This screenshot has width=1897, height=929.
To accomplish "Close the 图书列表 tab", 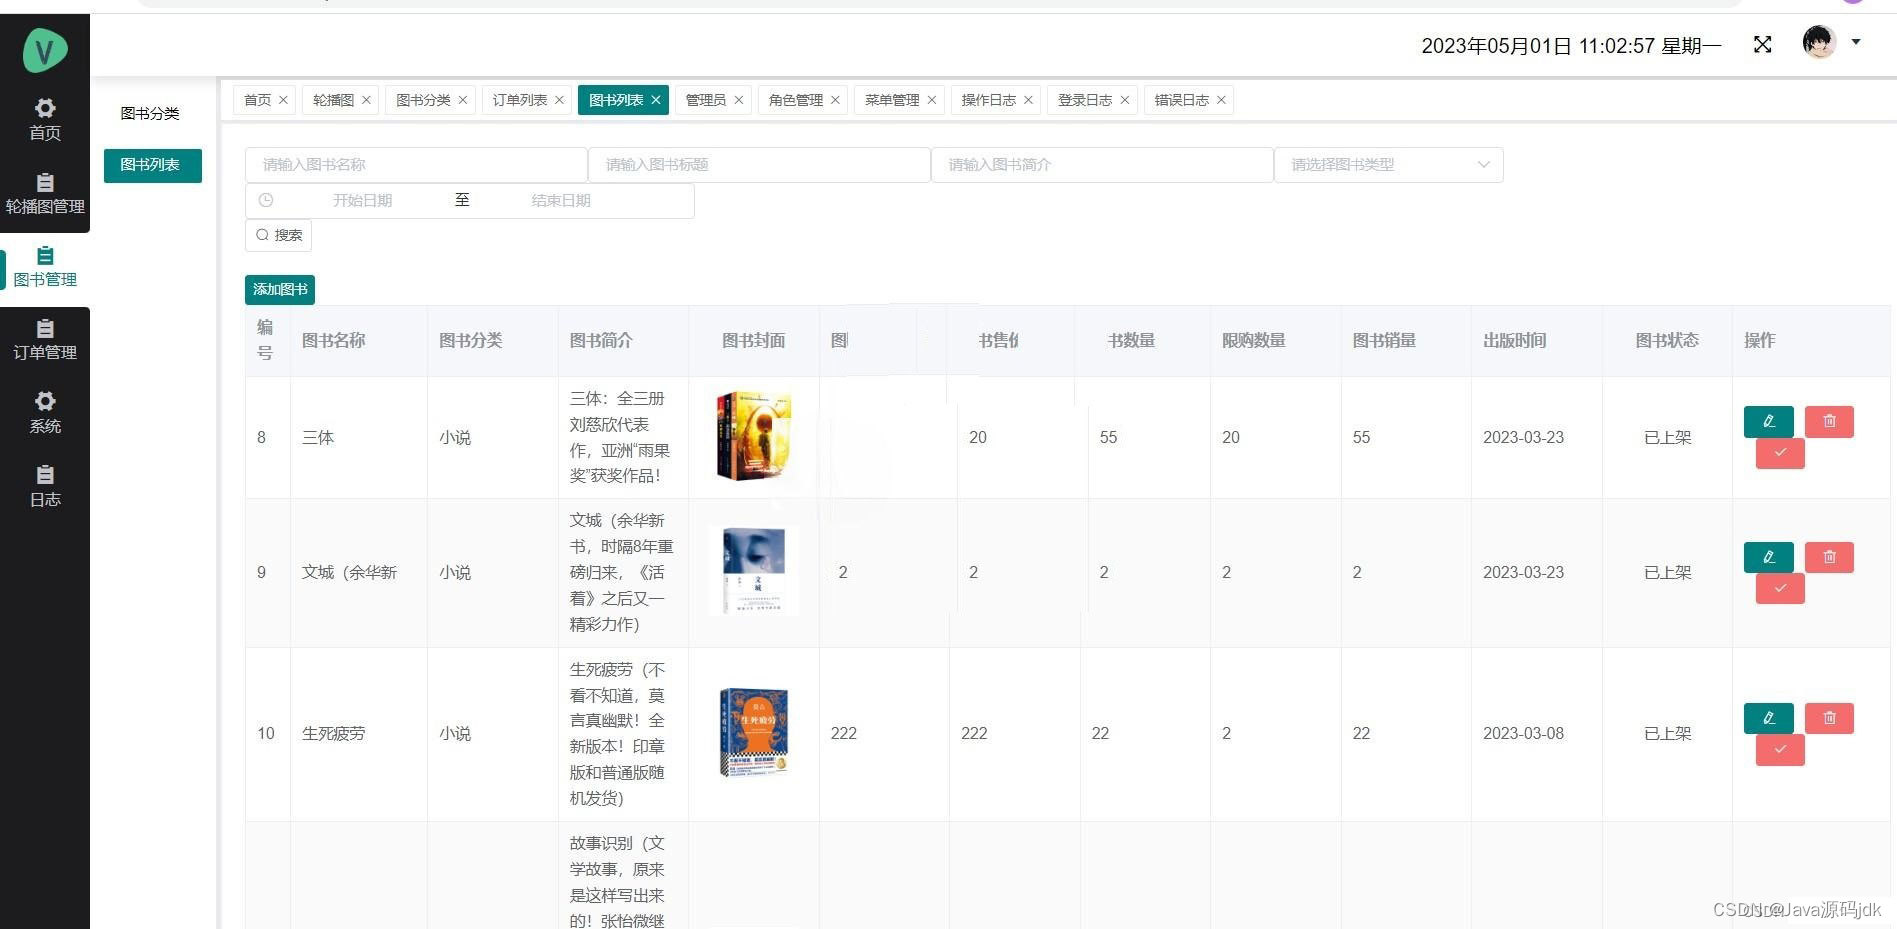I will 656,100.
